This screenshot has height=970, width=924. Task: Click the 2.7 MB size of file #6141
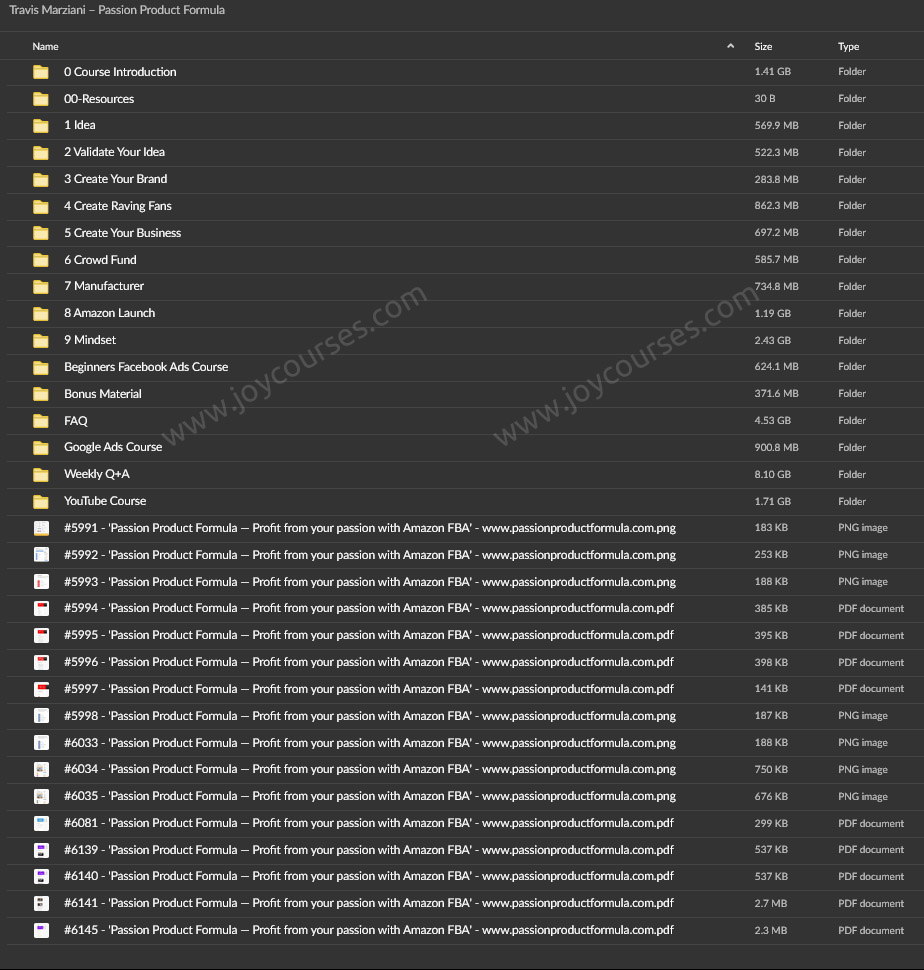tap(771, 904)
